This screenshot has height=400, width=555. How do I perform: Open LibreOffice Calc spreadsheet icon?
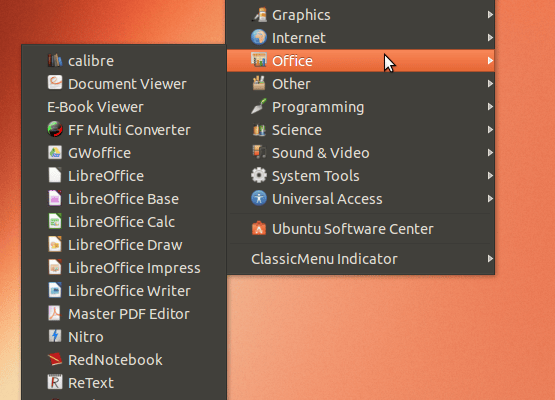pos(55,221)
